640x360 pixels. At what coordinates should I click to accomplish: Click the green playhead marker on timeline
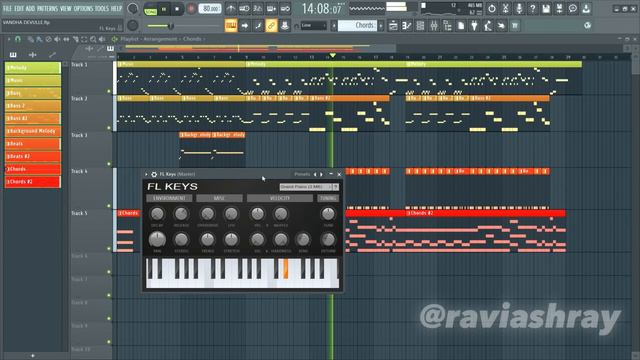(x=333, y=55)
